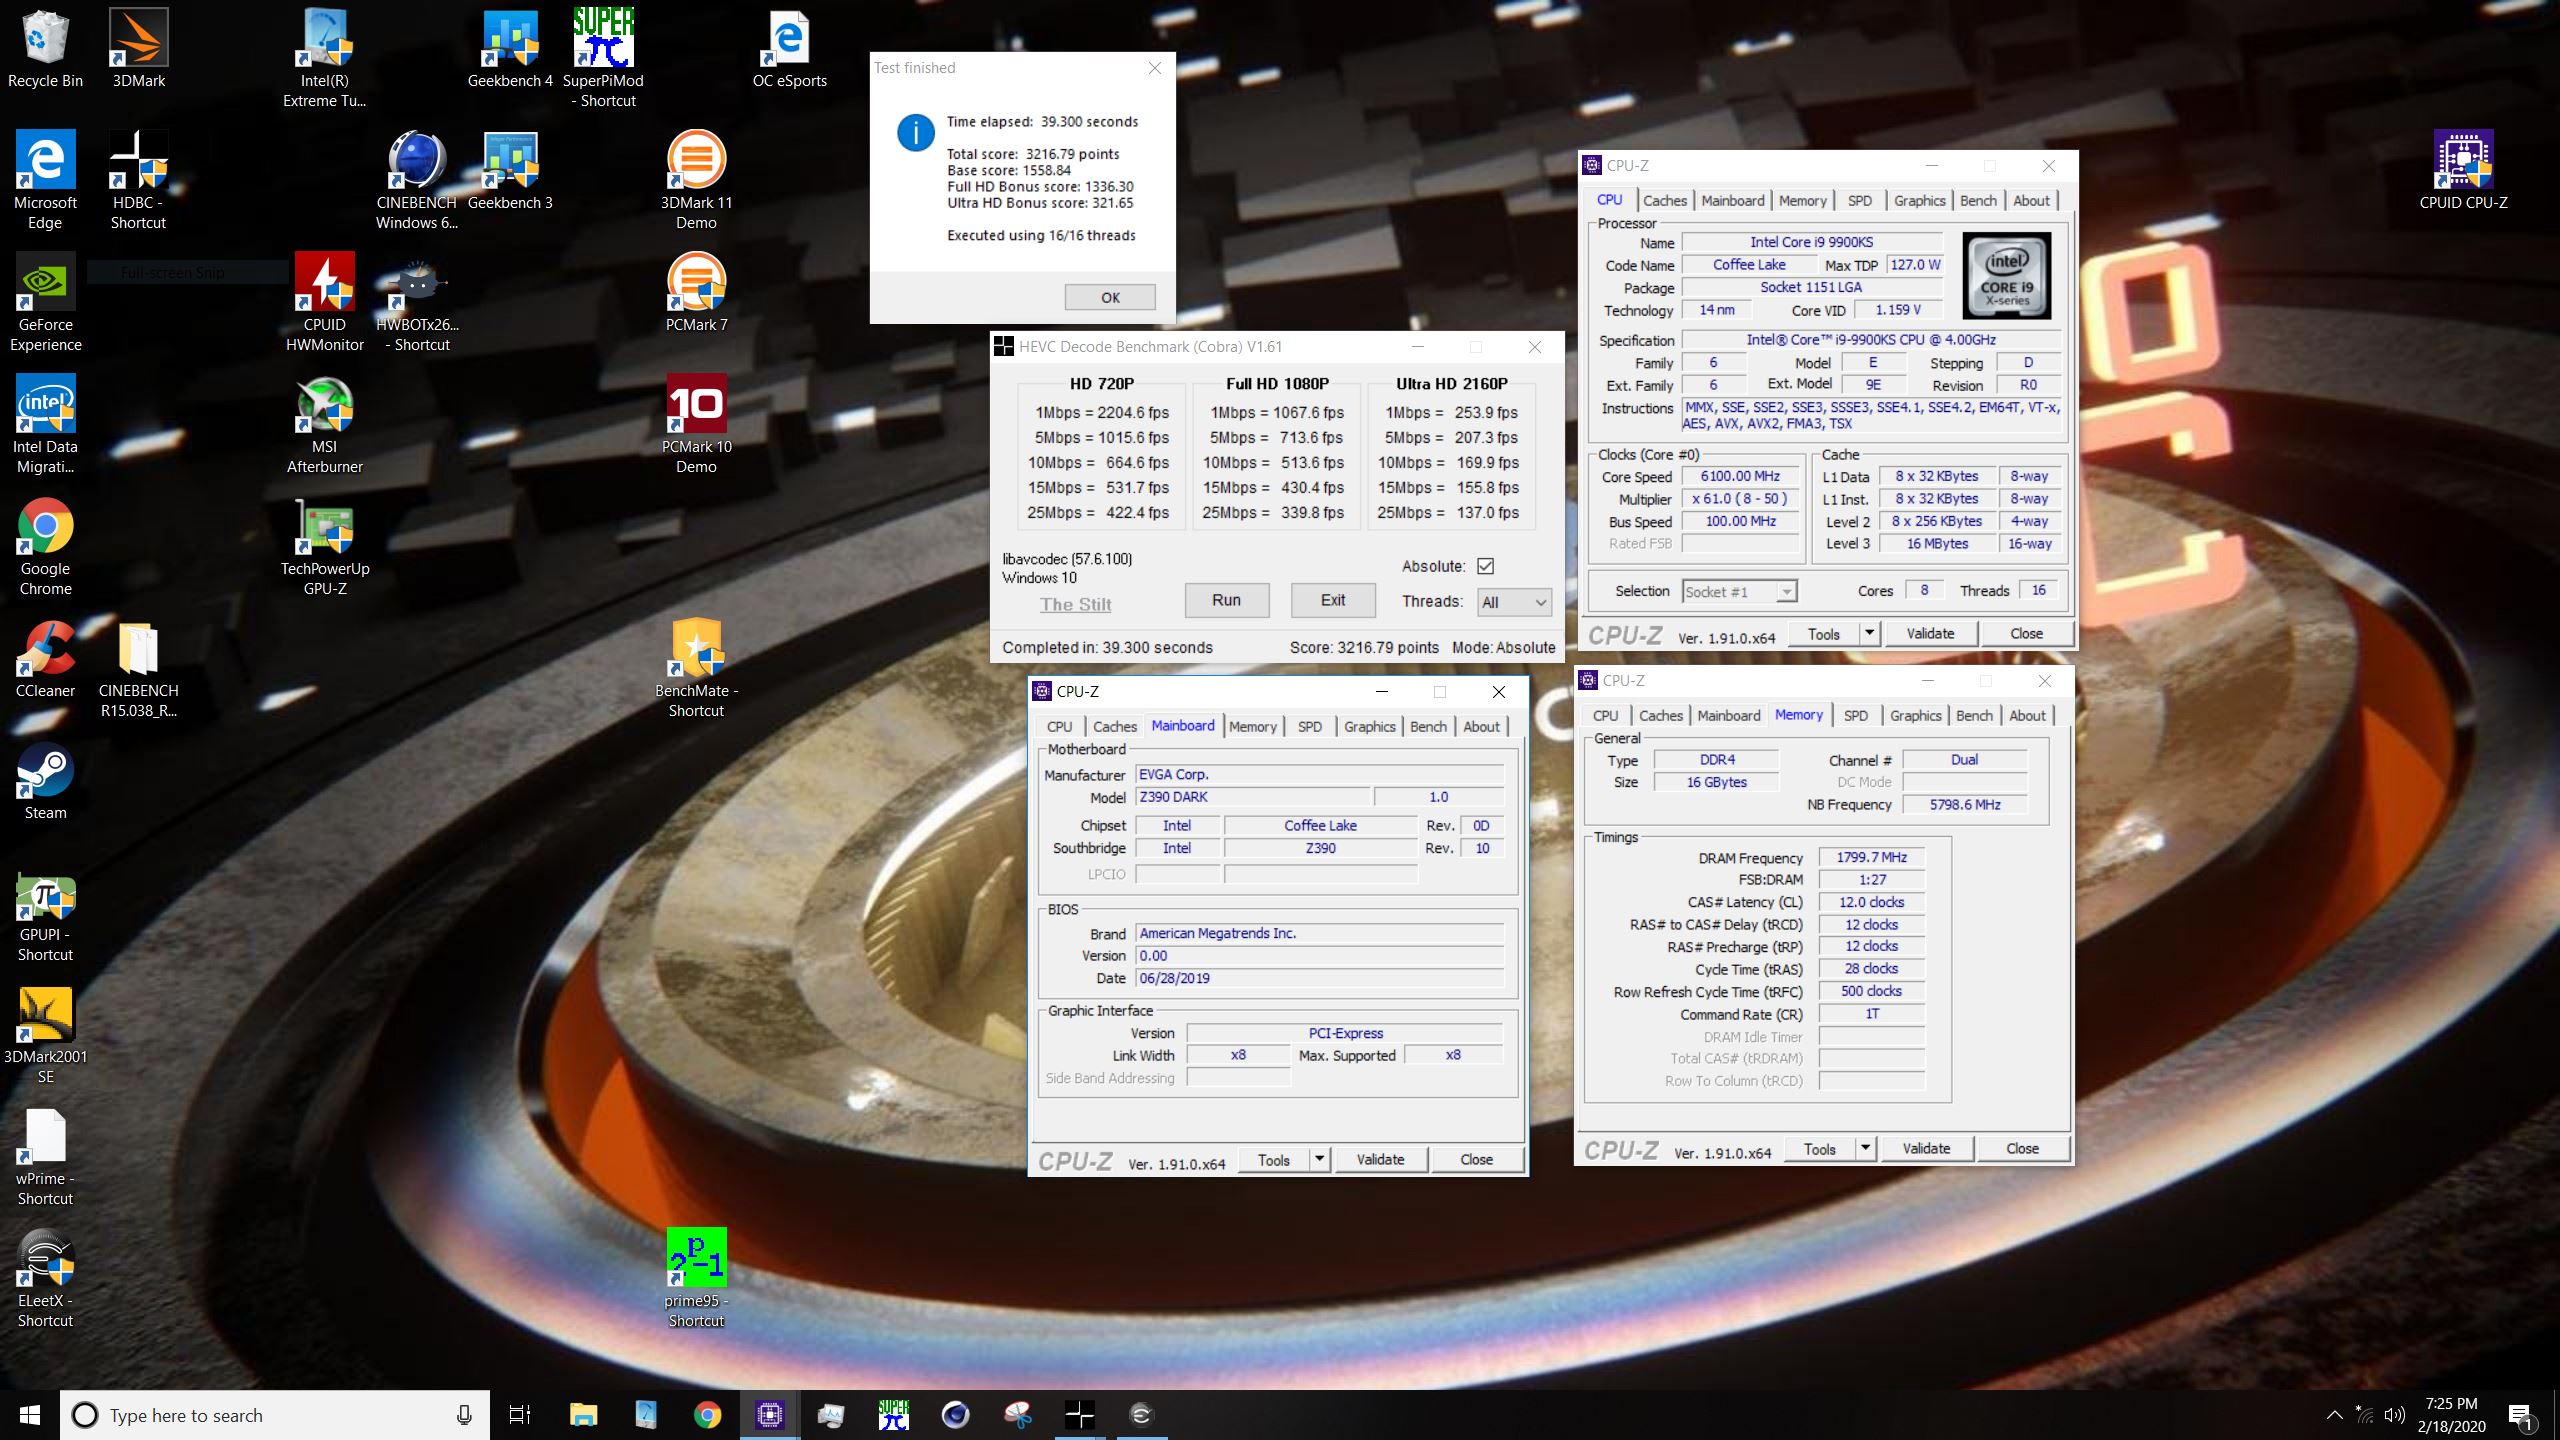Click the Core Speed 6100.00 MHz value
This screenshot has width=2560, height=1440.
click(x=1740, y=476)
